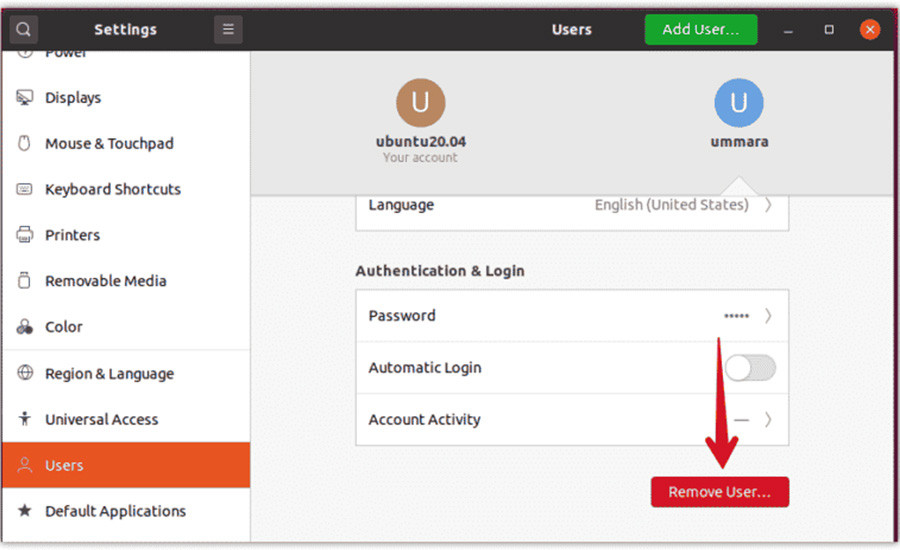Open Region & Language settings panel
This screenshot has height=550, width=900.
[126, 373]
